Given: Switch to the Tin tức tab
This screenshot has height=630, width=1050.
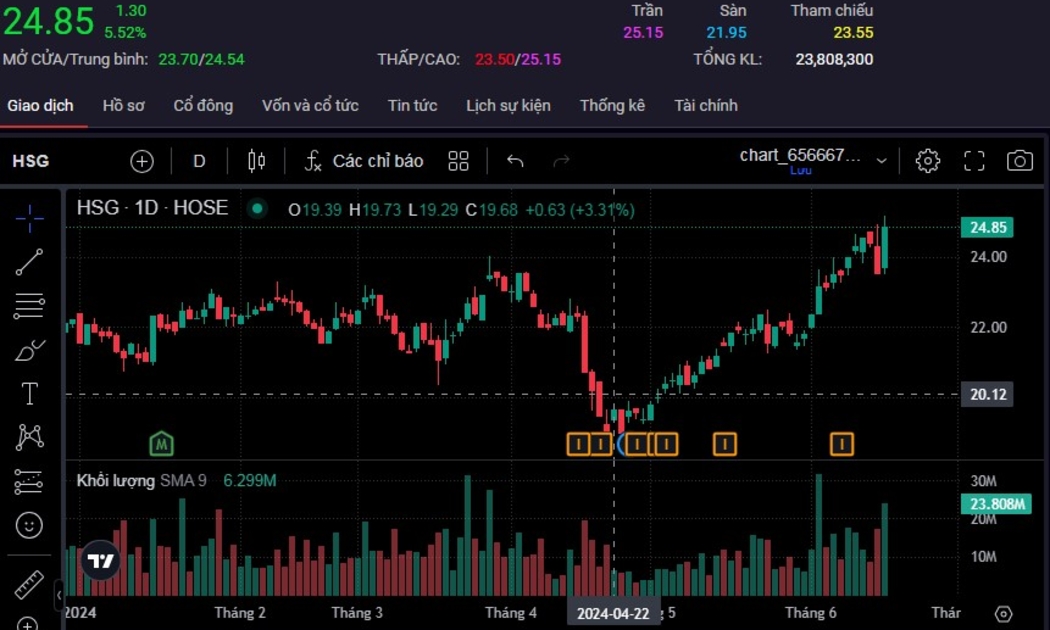Looking at the screenshot, I should coord(412,105).
